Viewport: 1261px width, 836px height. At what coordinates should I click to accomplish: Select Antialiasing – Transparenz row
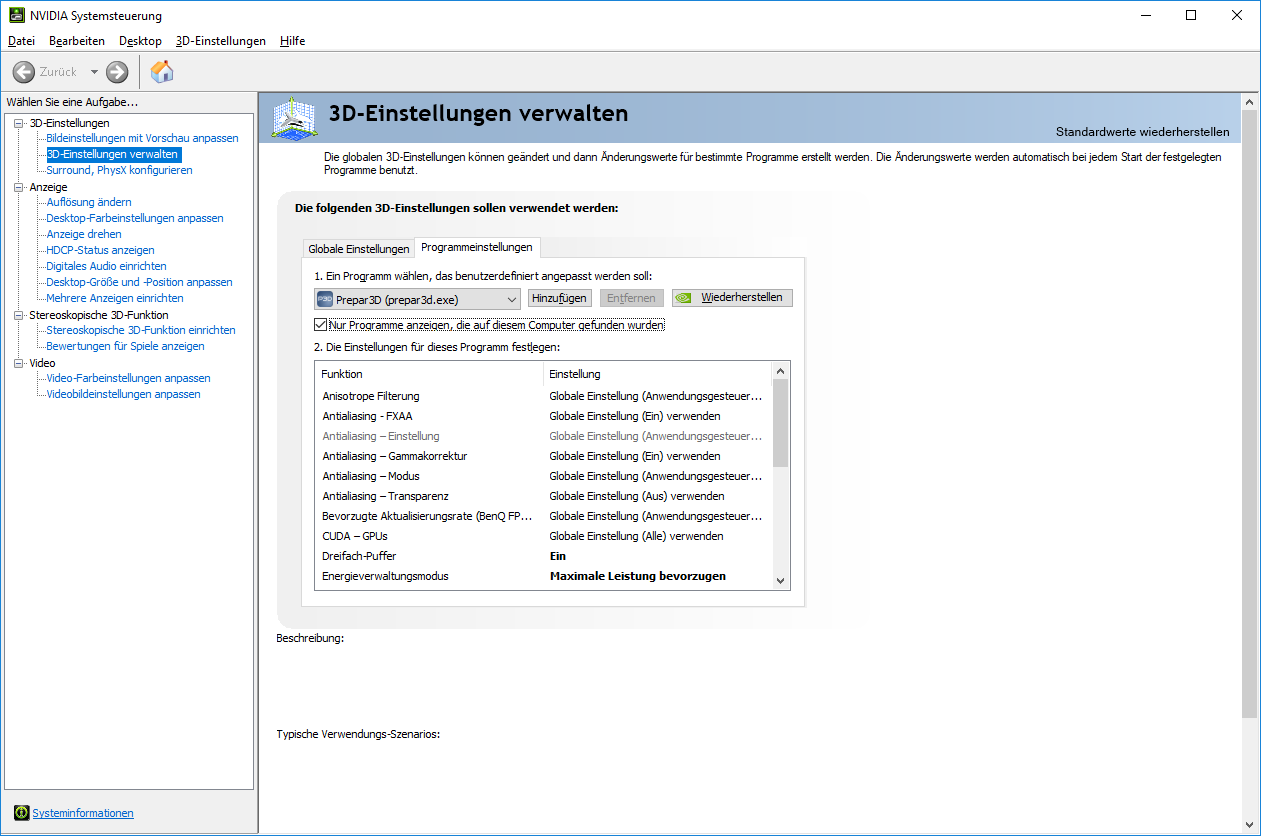point(543,496)
